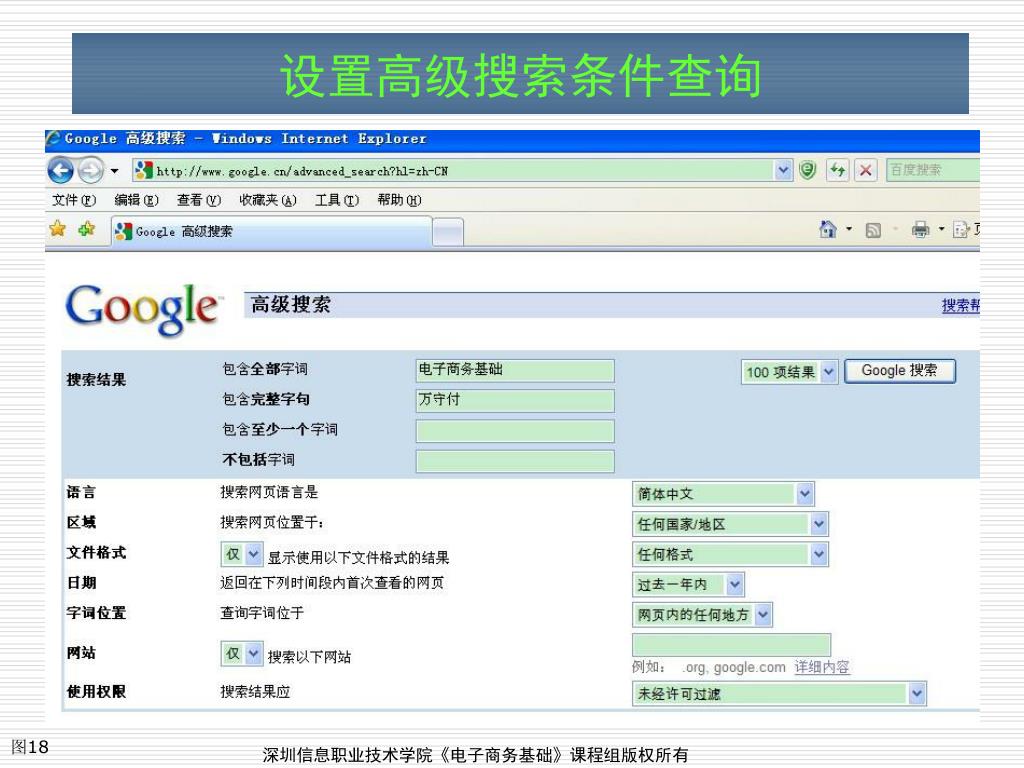
Task: Open the 未经许可过滤 usage rights dropdown
Action: click(779, 694)
